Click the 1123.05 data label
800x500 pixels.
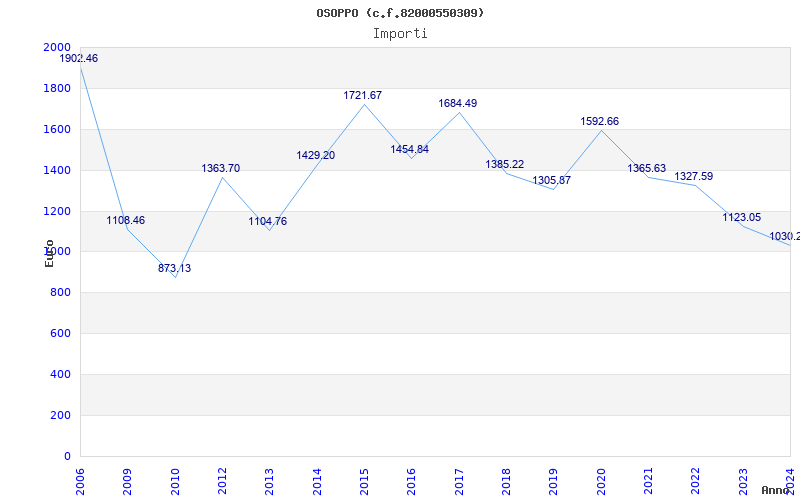click(x=742, y=217)
